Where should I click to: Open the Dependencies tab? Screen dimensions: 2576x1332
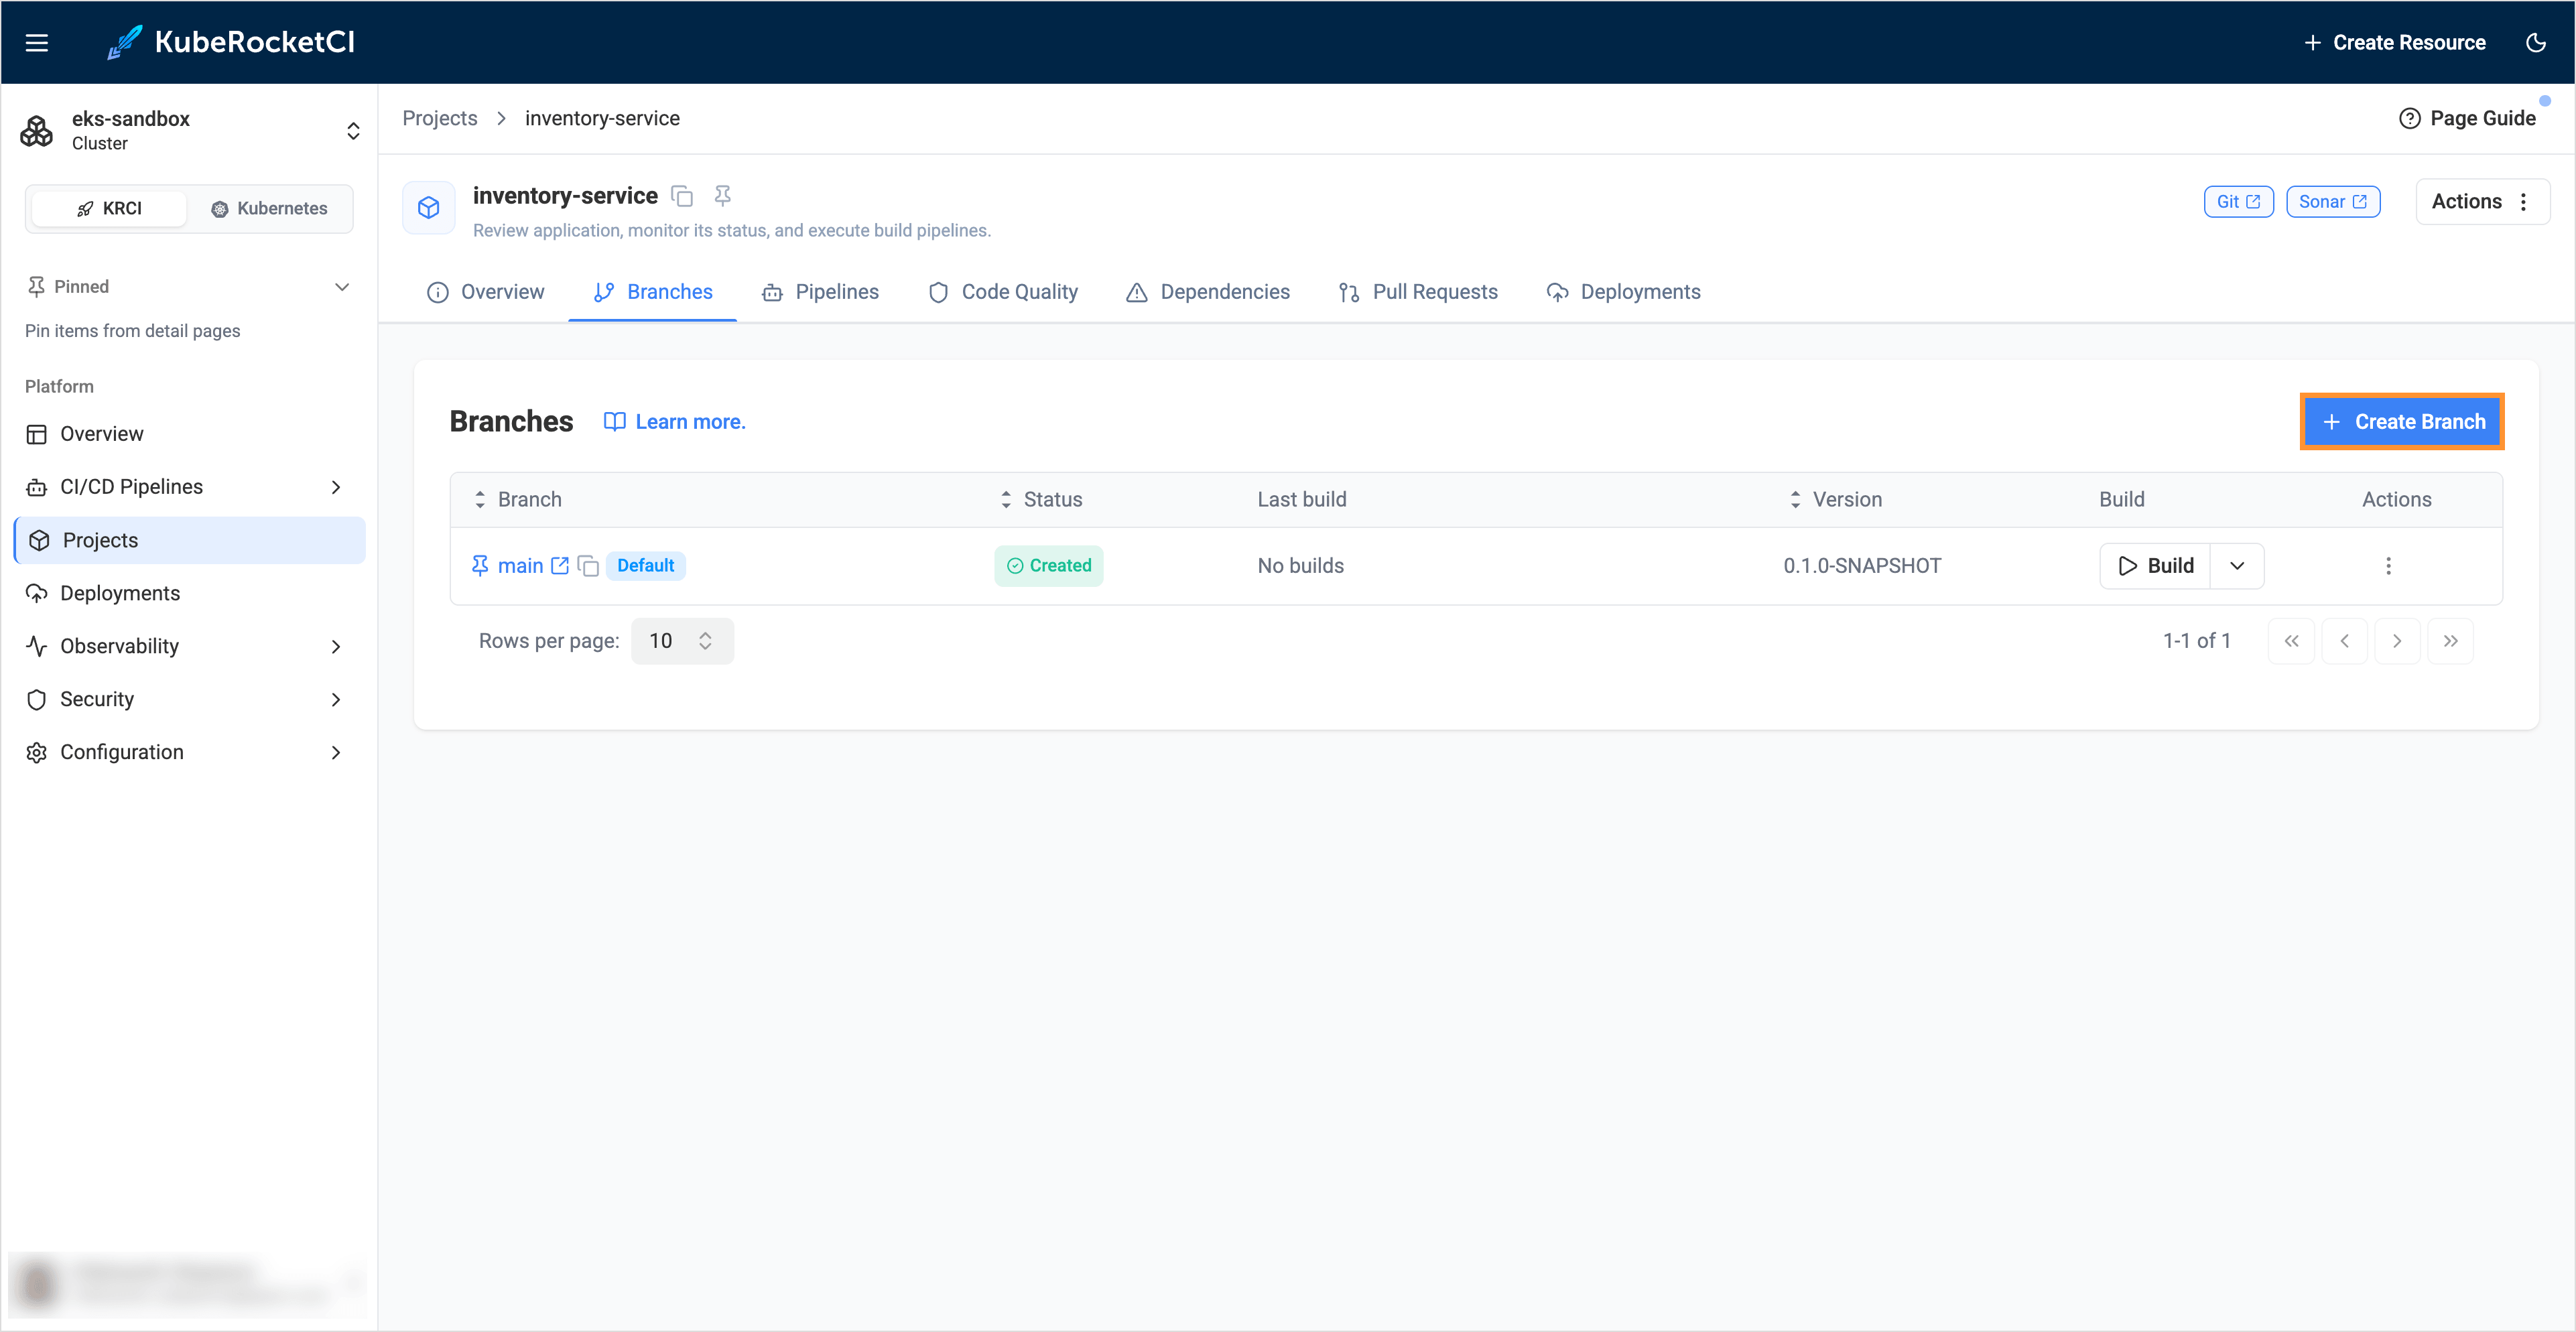(x=1208, y=292)
